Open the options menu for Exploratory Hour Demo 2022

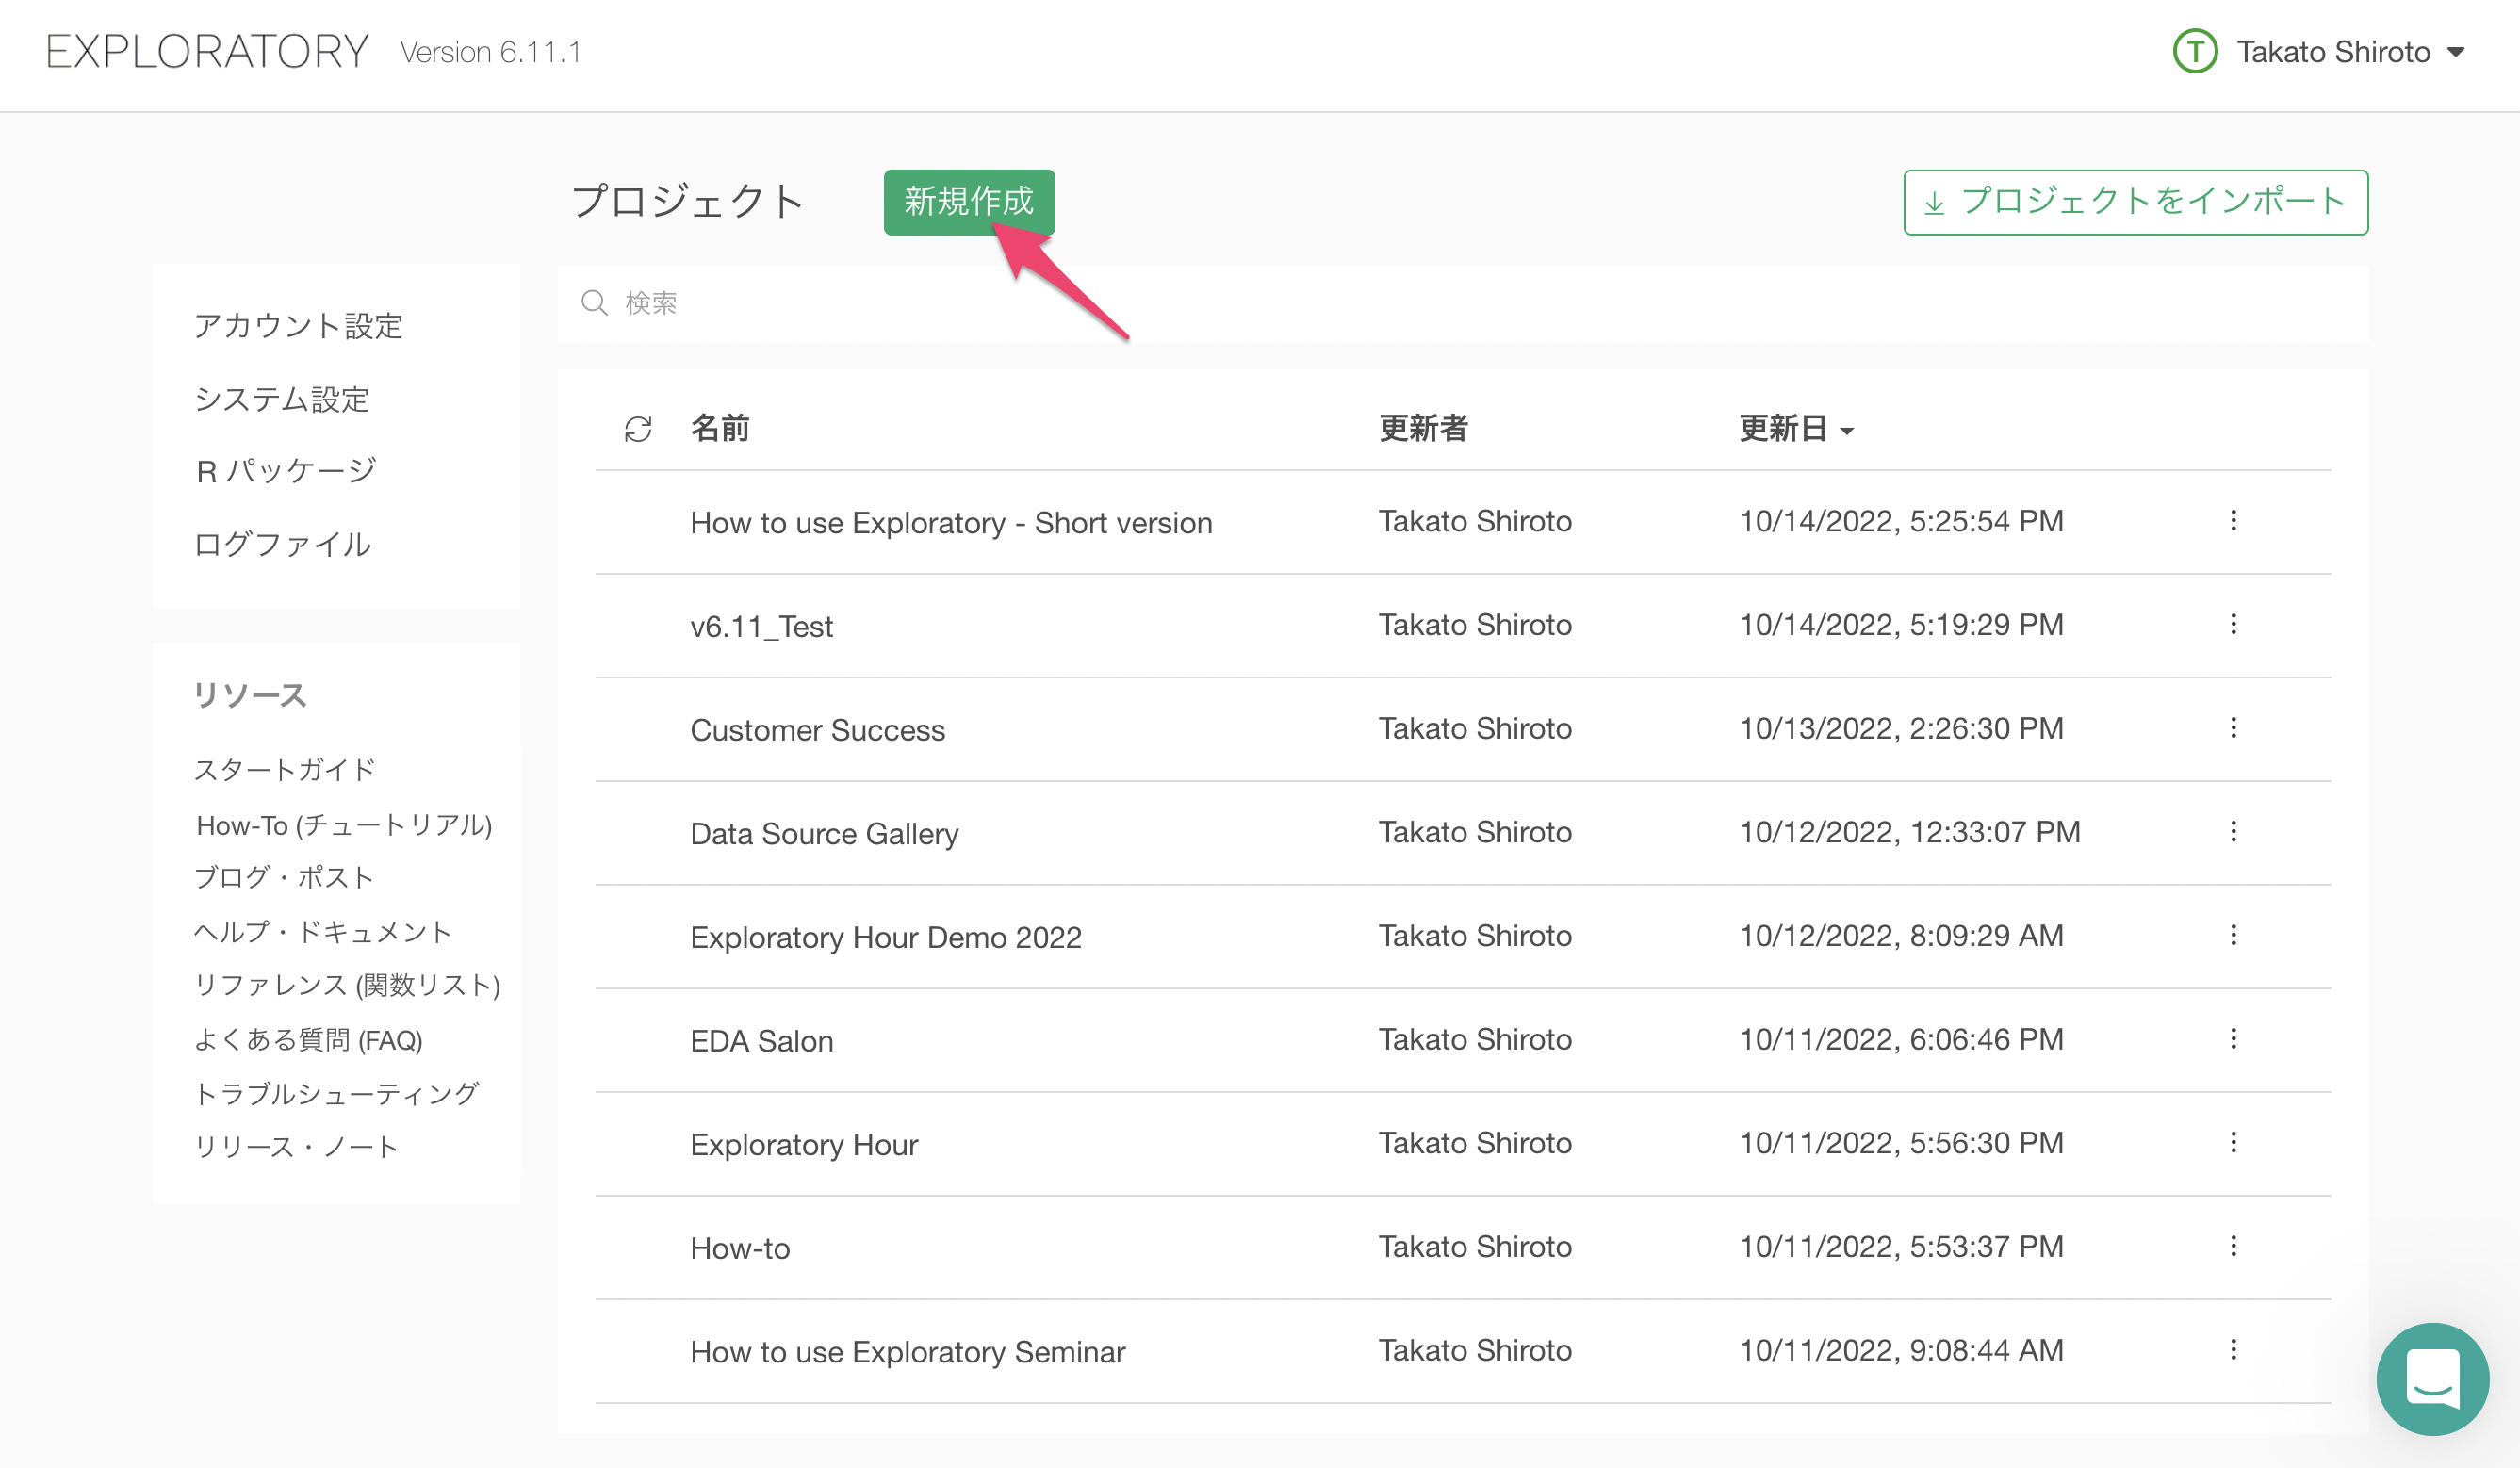pos(2233,936)
